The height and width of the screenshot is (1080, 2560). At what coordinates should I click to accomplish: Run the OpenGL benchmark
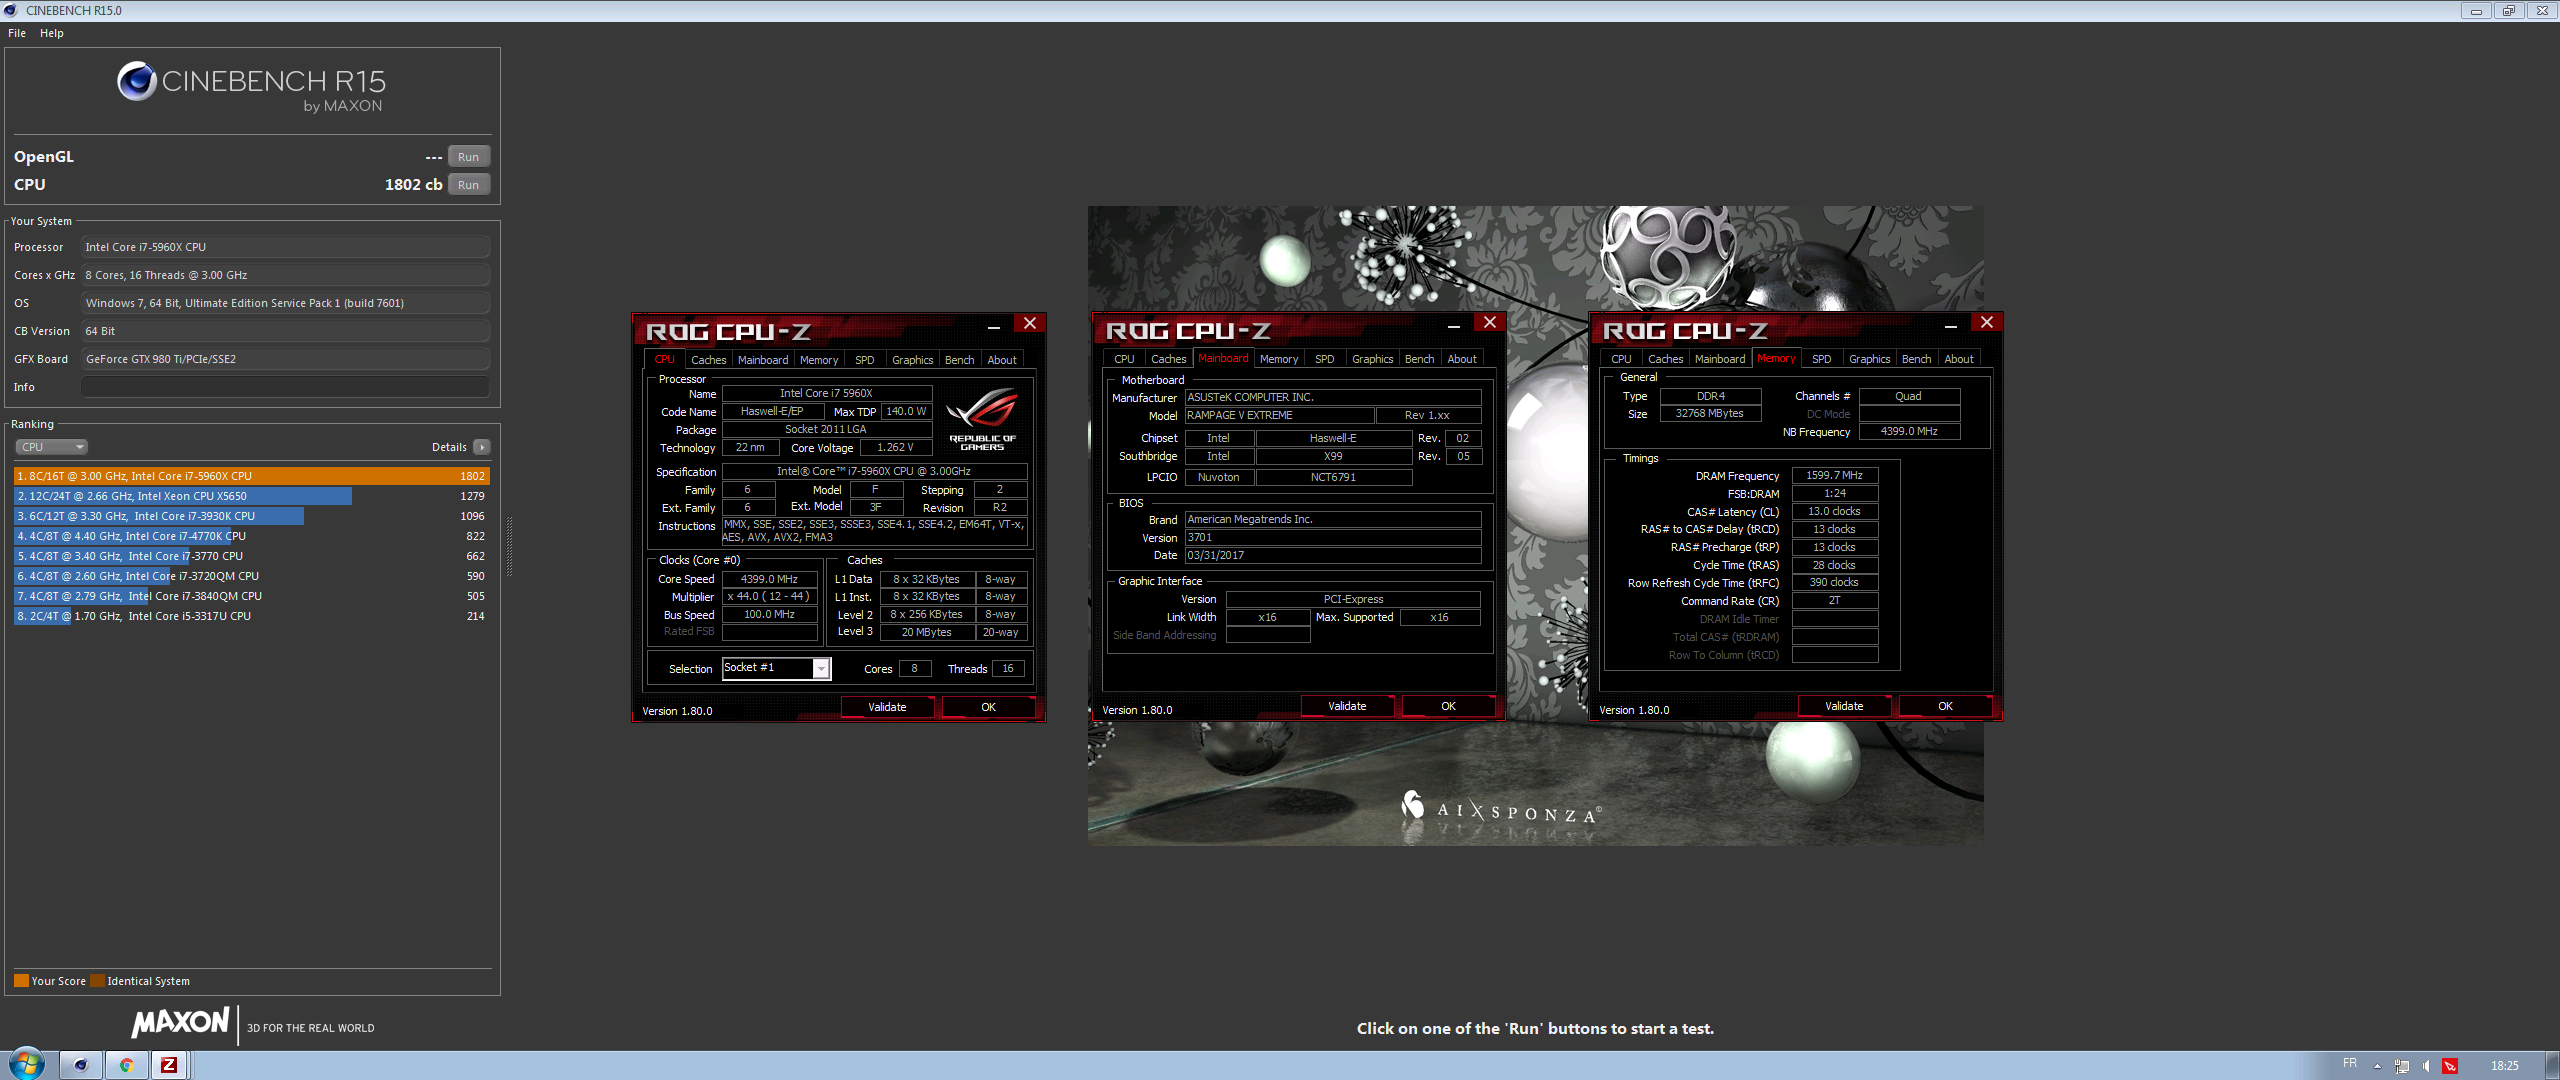pos(468,157)
